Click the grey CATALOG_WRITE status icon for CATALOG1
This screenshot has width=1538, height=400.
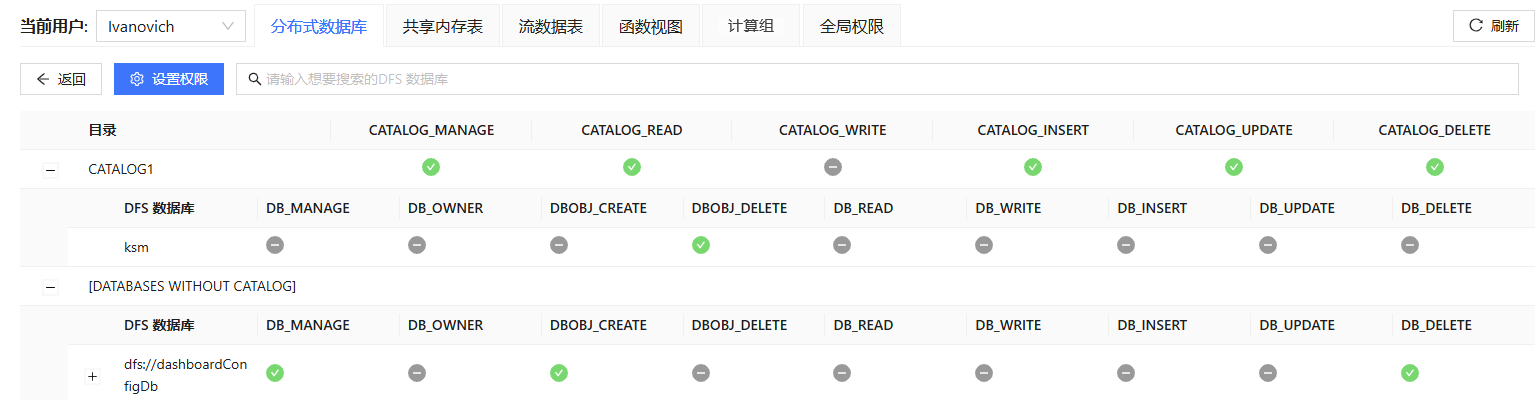(832, 167)
